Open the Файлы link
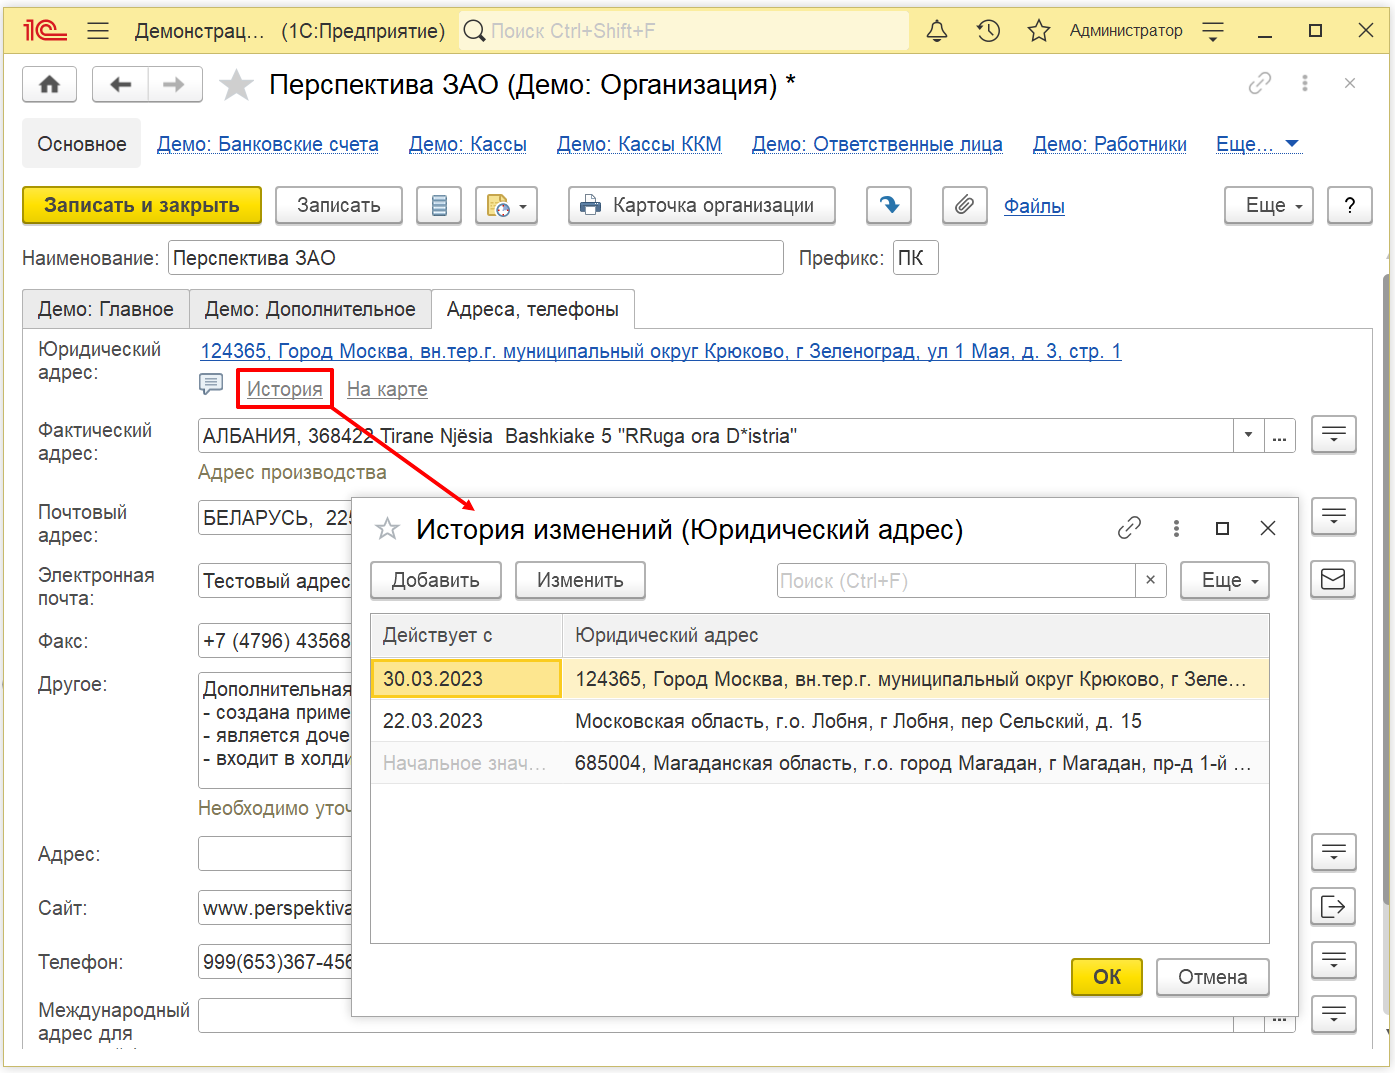Image resolution: width=1395 pixels, height=1073 pixels. (x=1034, y=206)
